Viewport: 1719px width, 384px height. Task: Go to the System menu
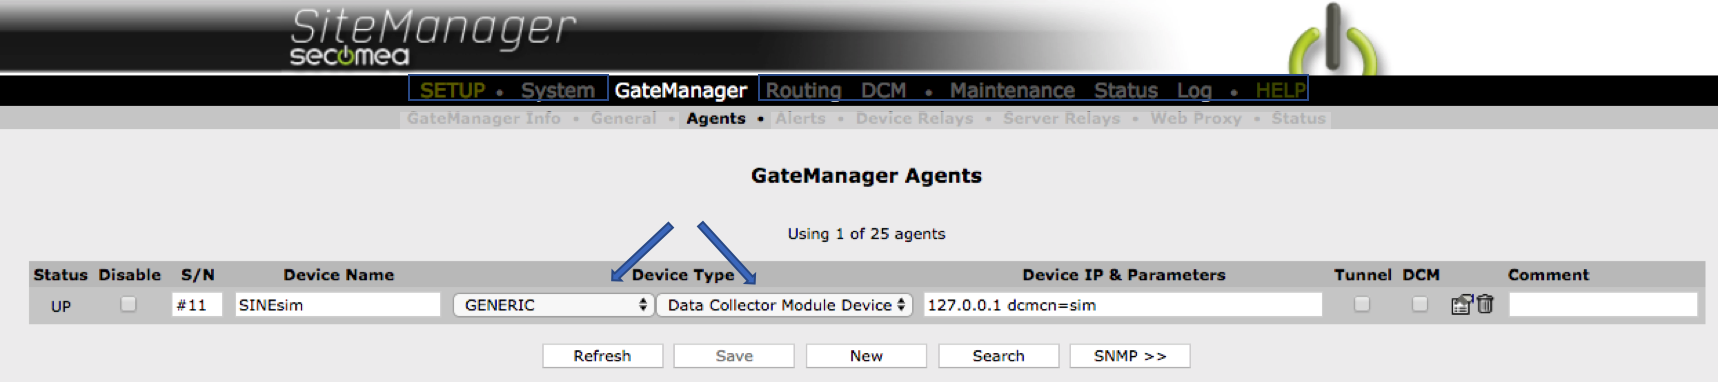(x=557, y=90)
